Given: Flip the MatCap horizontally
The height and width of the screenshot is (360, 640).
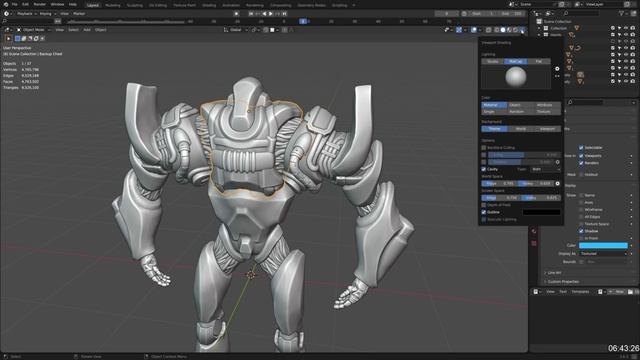Looking at the screenshot, I should [557, 76].
